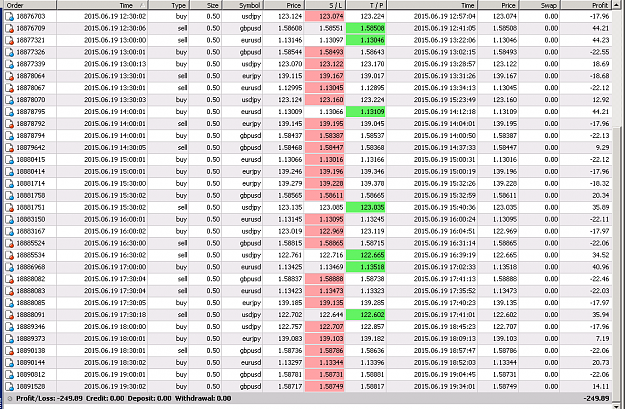This screenshot has height=409, width=625.
Task: Sort by the Order column header
Action: (30, 5)
